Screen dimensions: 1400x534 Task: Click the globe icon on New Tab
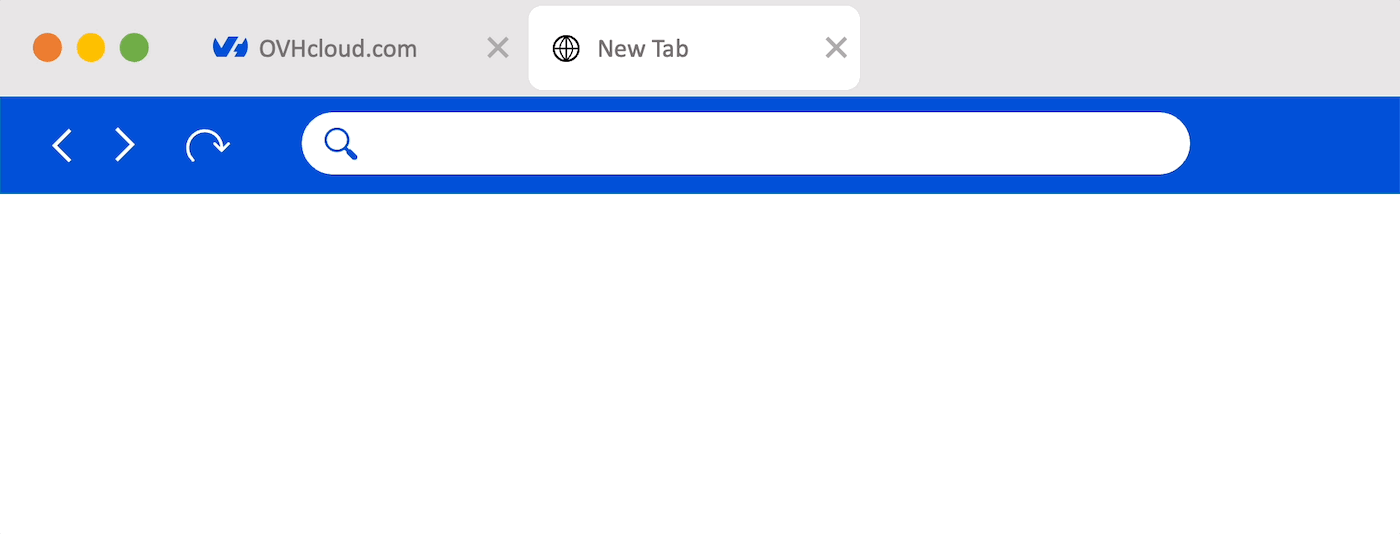pos(566,48)
